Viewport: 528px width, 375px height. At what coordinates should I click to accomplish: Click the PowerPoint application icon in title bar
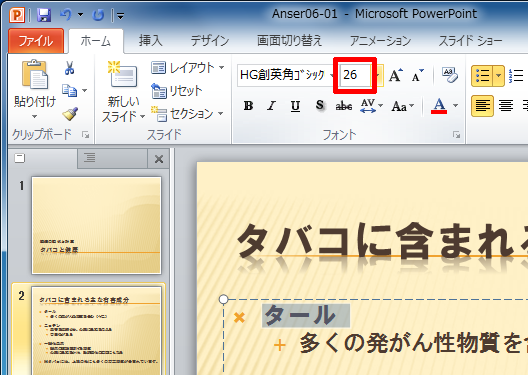pos(16,15)
